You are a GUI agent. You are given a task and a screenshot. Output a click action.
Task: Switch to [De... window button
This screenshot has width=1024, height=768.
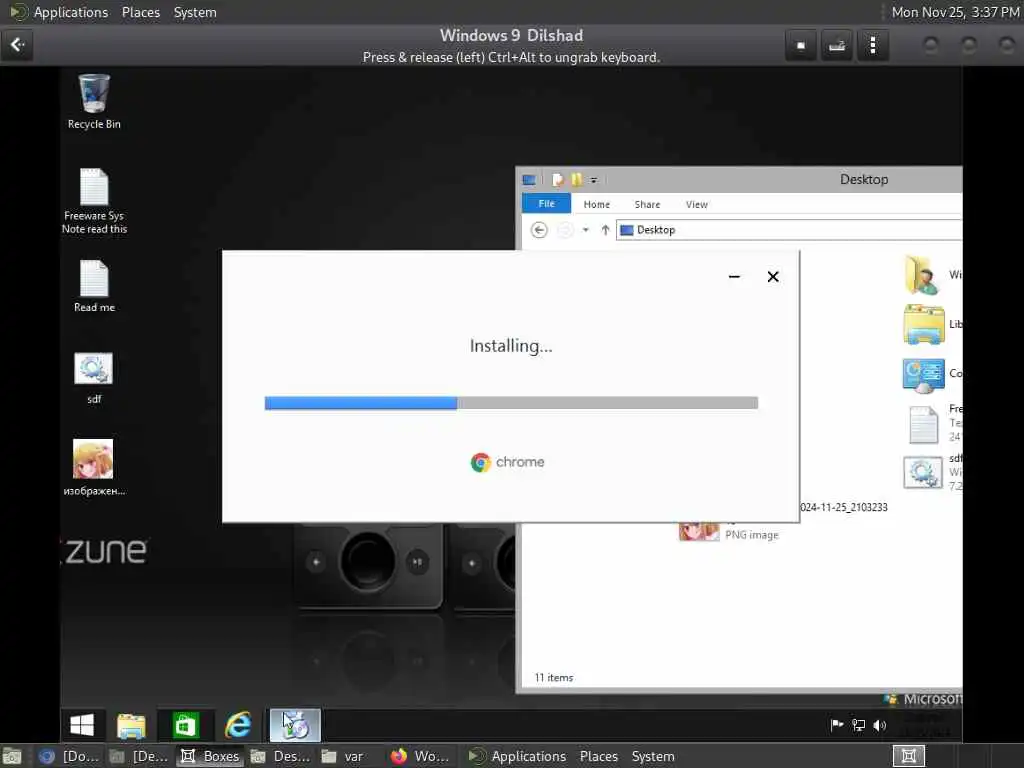139,756
